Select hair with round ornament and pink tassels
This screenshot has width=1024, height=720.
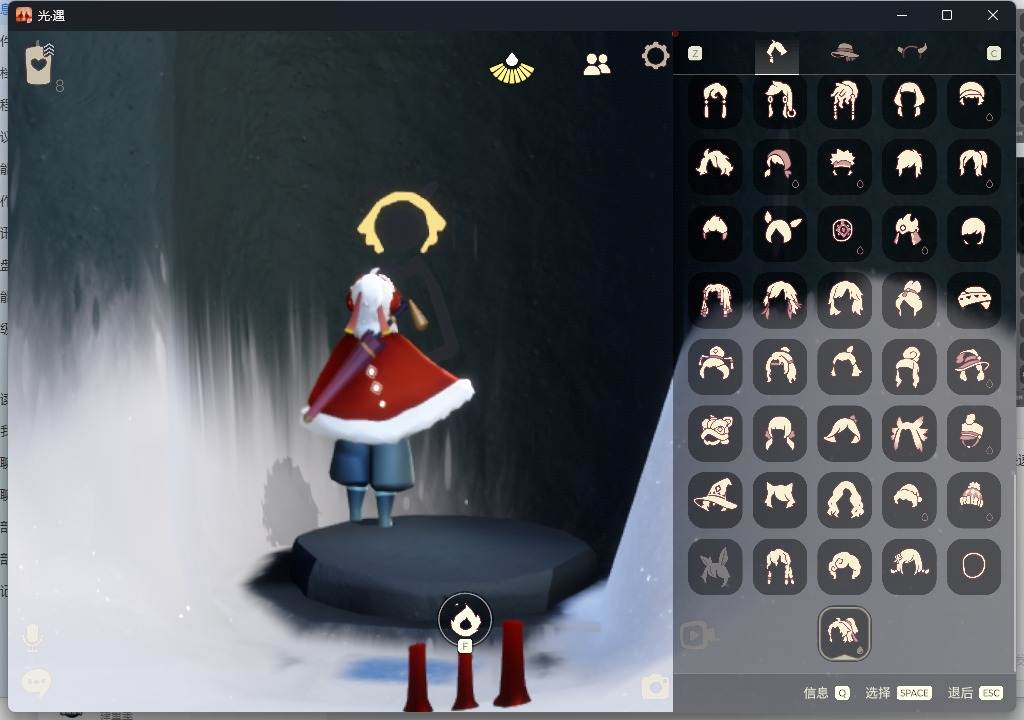point(909,233)
